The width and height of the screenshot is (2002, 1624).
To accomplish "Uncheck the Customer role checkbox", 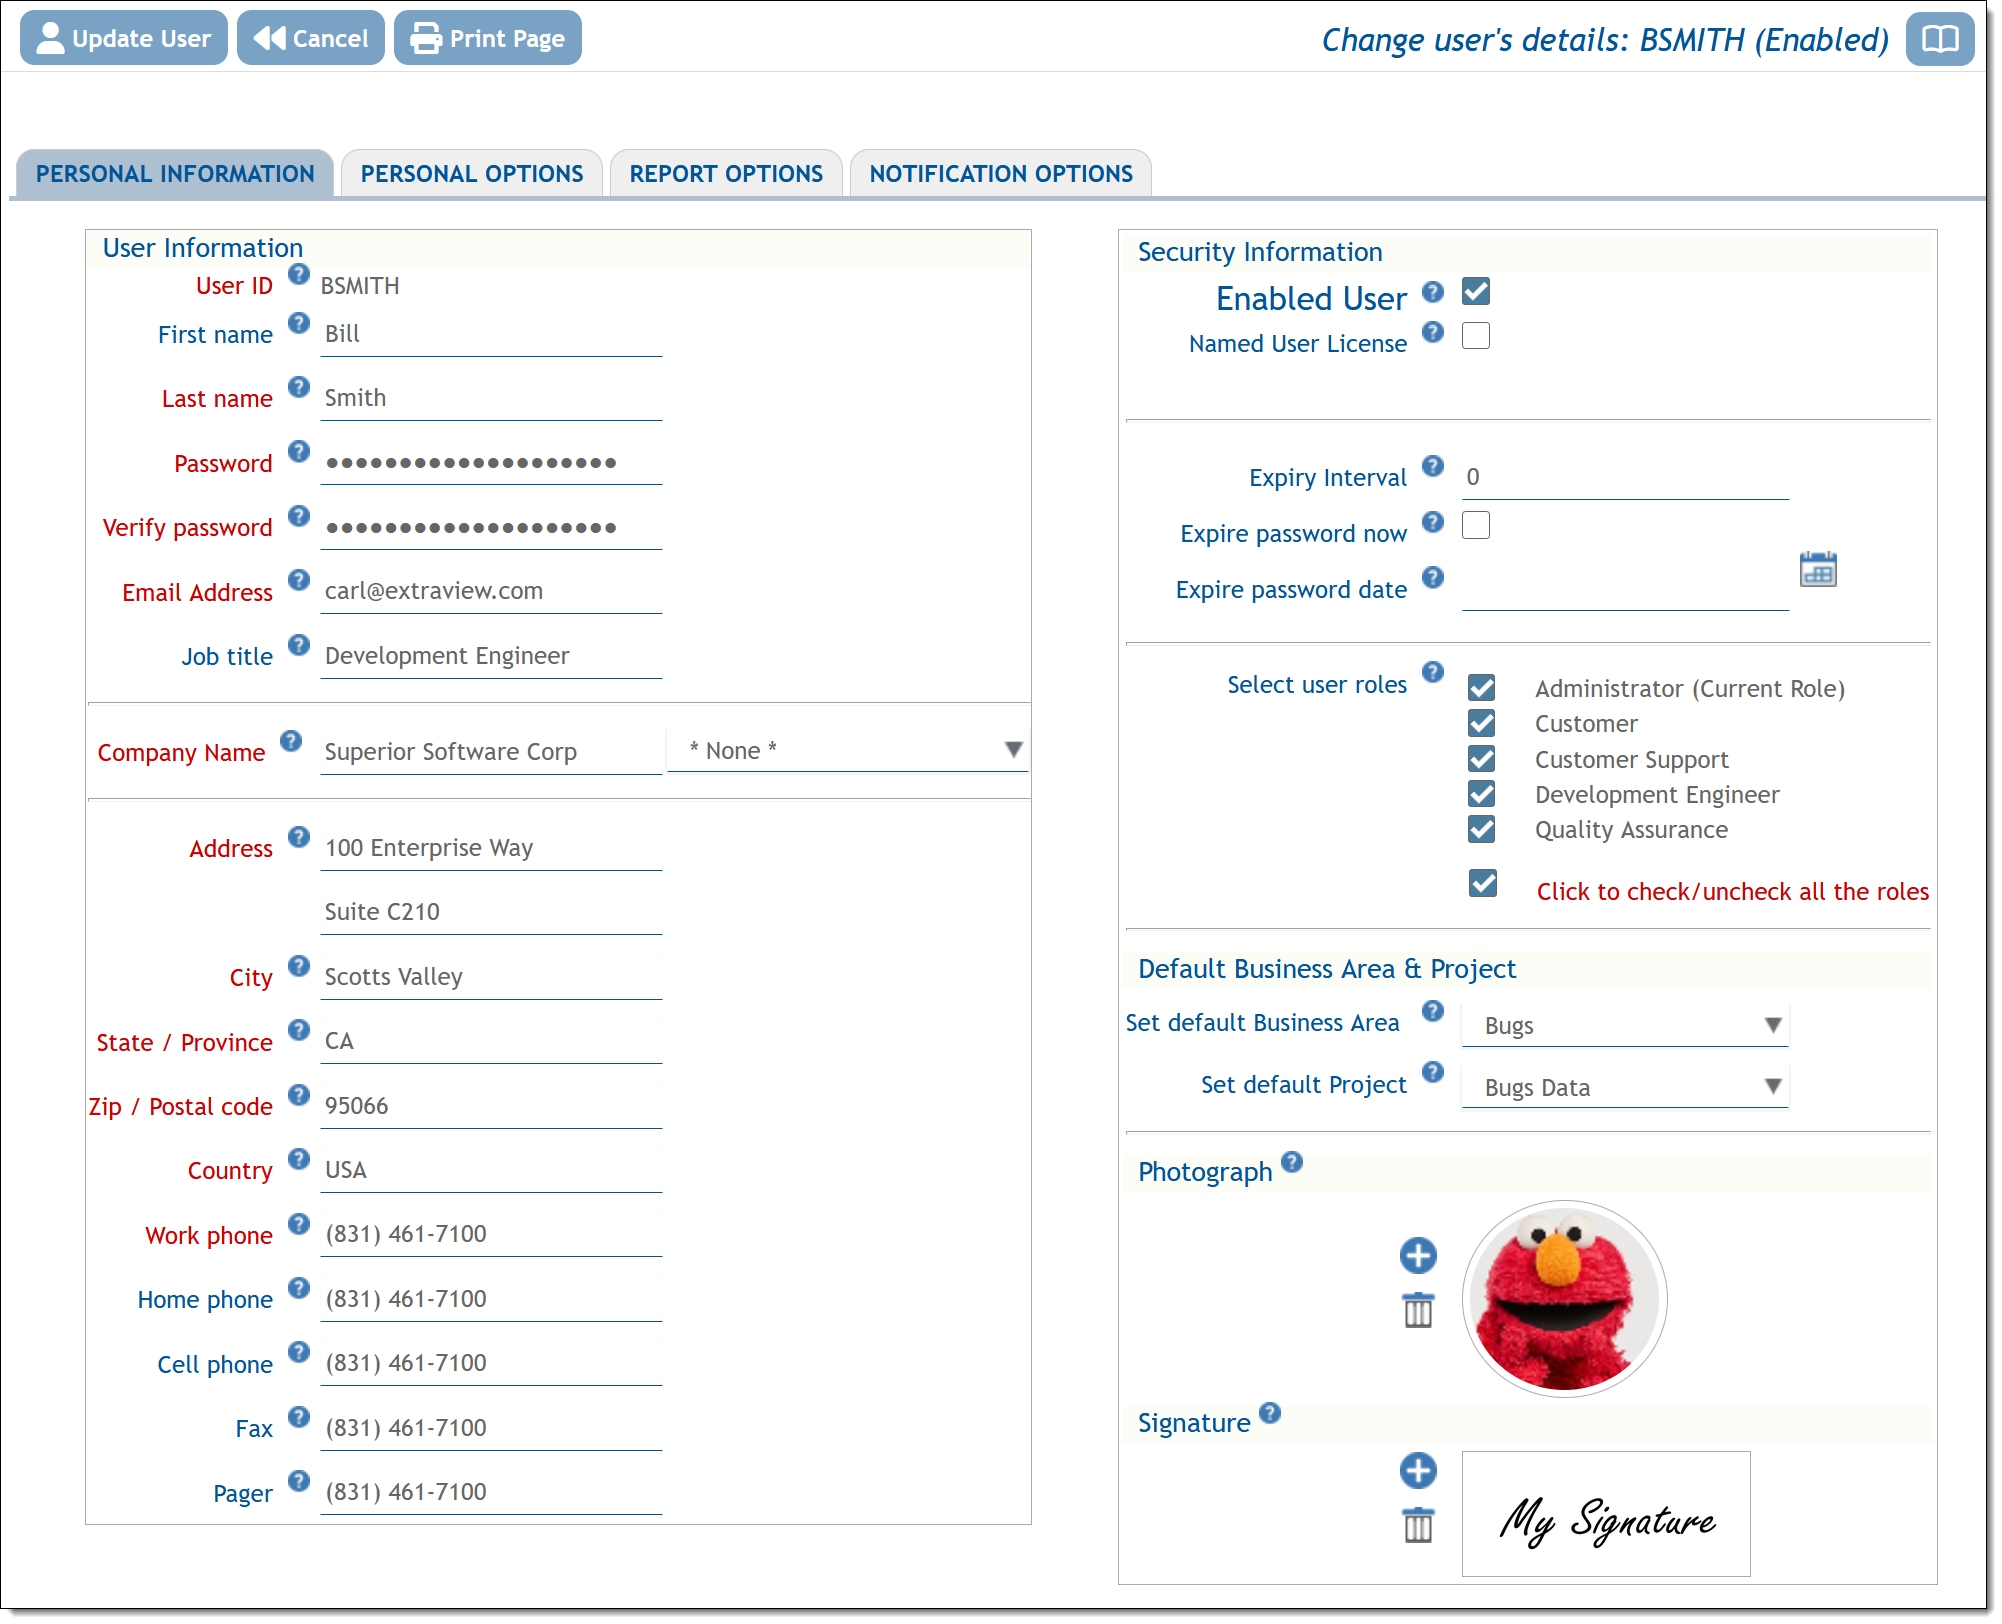I will click(x=1482, y=723).
